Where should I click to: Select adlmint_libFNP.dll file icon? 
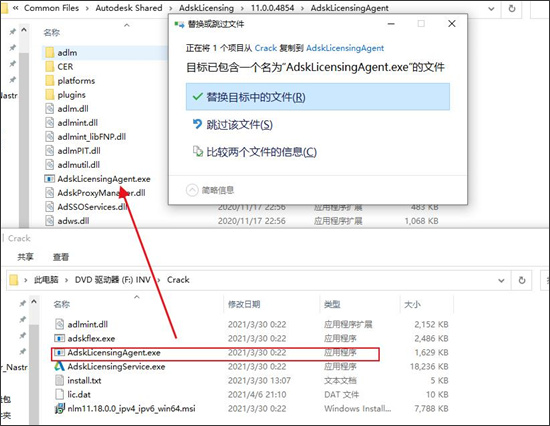[49, 137]
